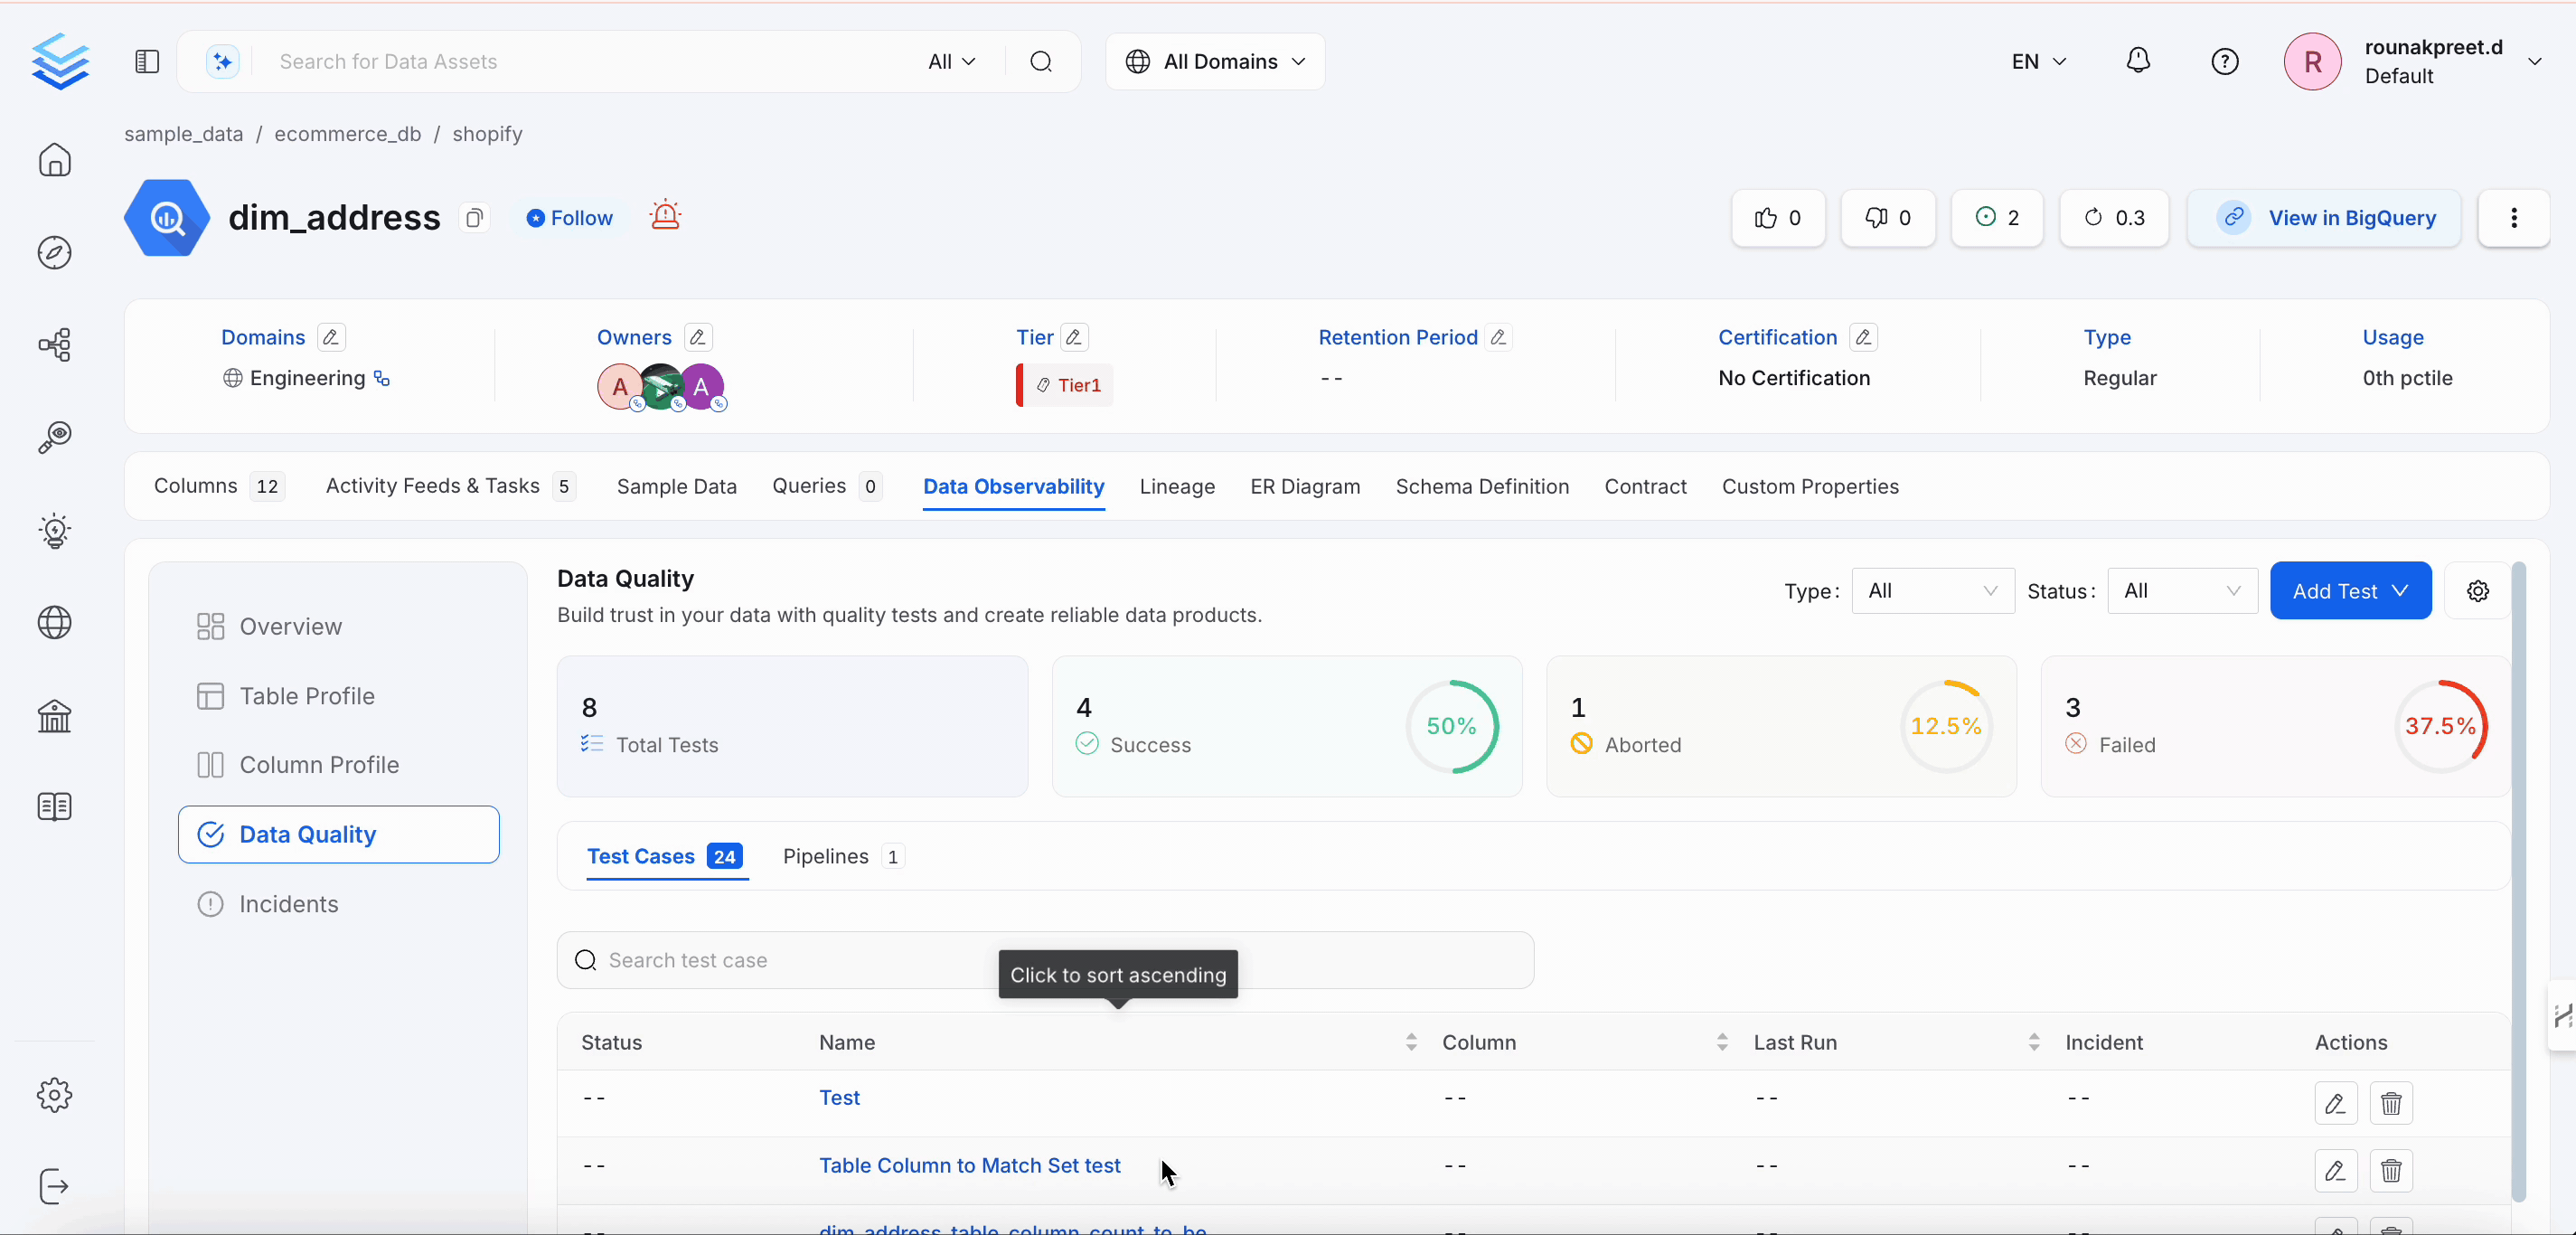Click View in BigQuery button
The width and height of the screenshot is (2576, 1235).
[x=2324, y=218]
